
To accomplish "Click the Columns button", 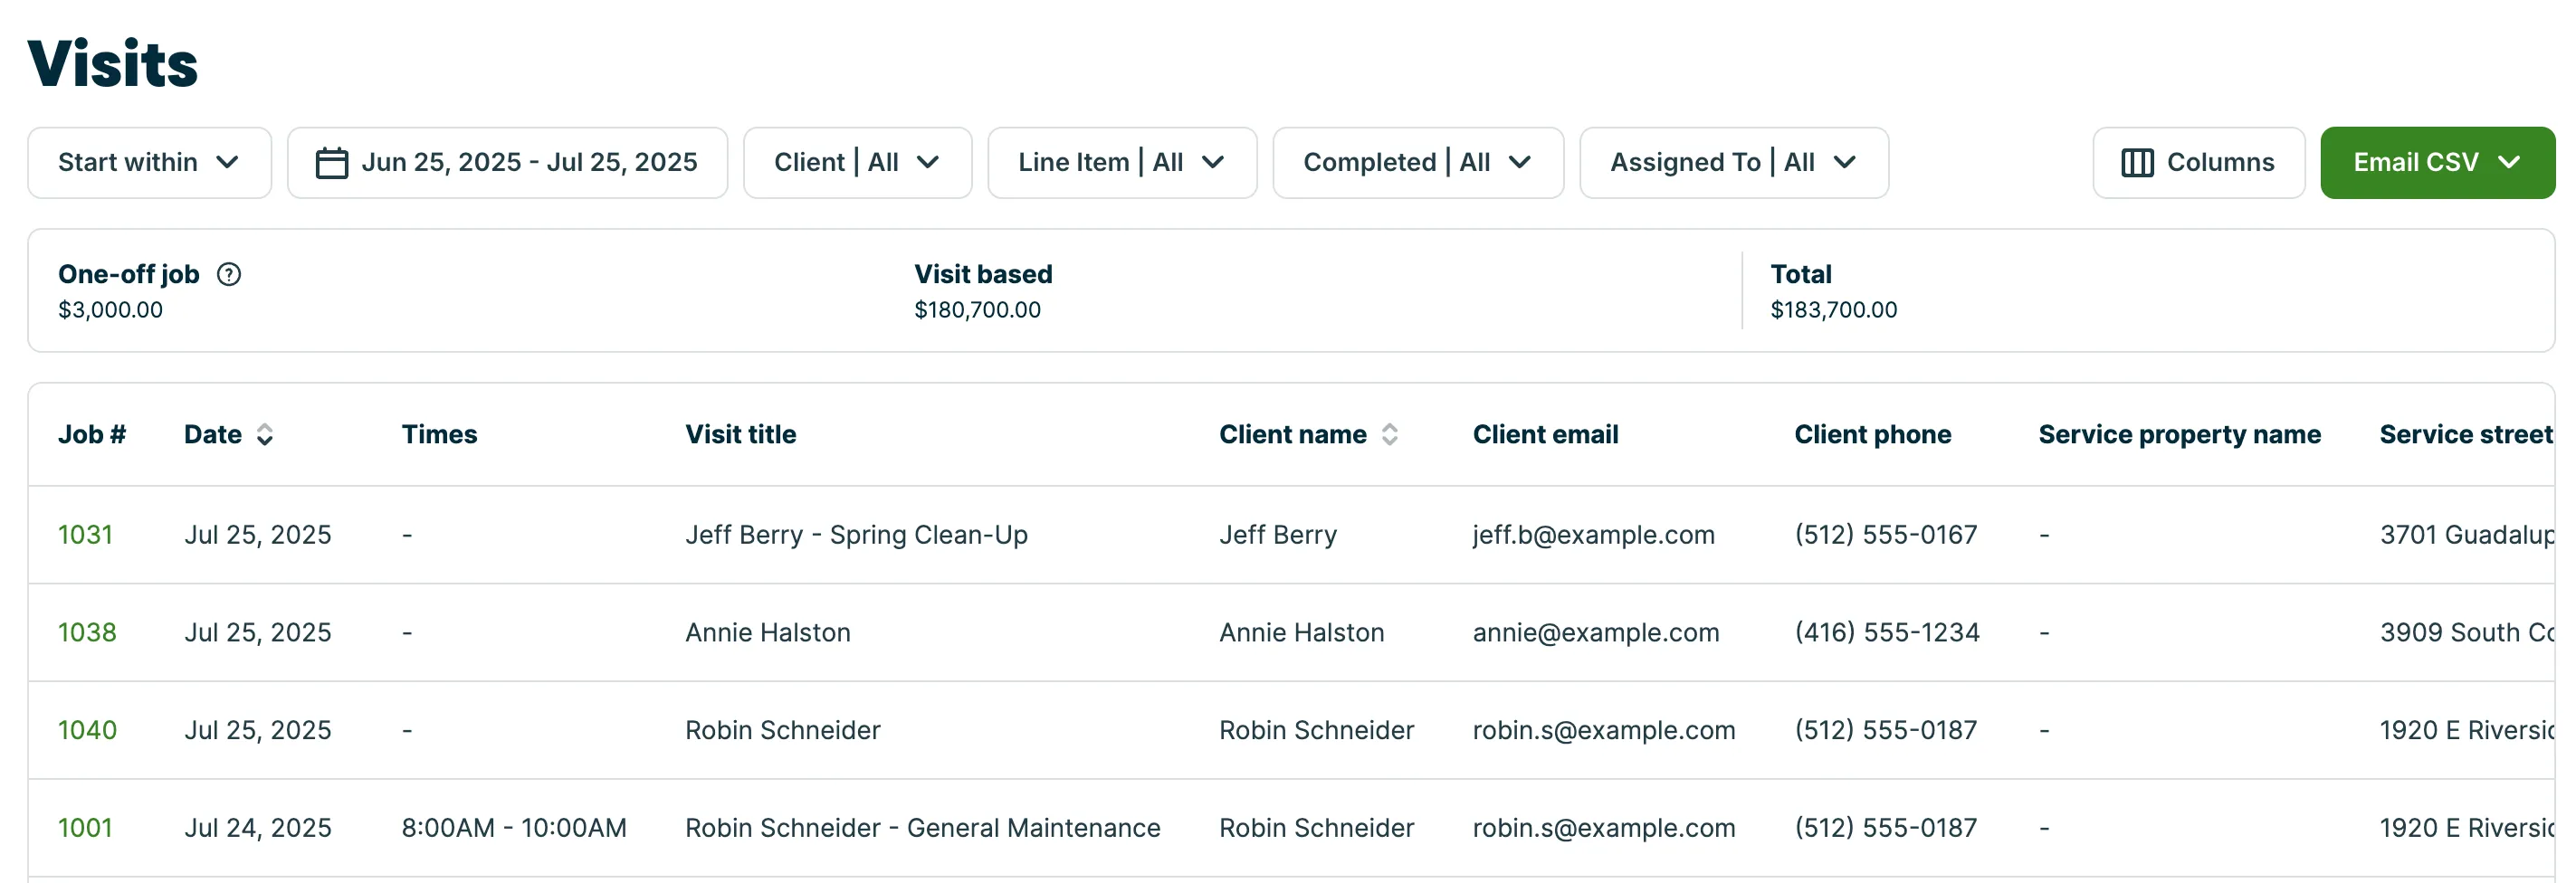I will [2198, 163].
